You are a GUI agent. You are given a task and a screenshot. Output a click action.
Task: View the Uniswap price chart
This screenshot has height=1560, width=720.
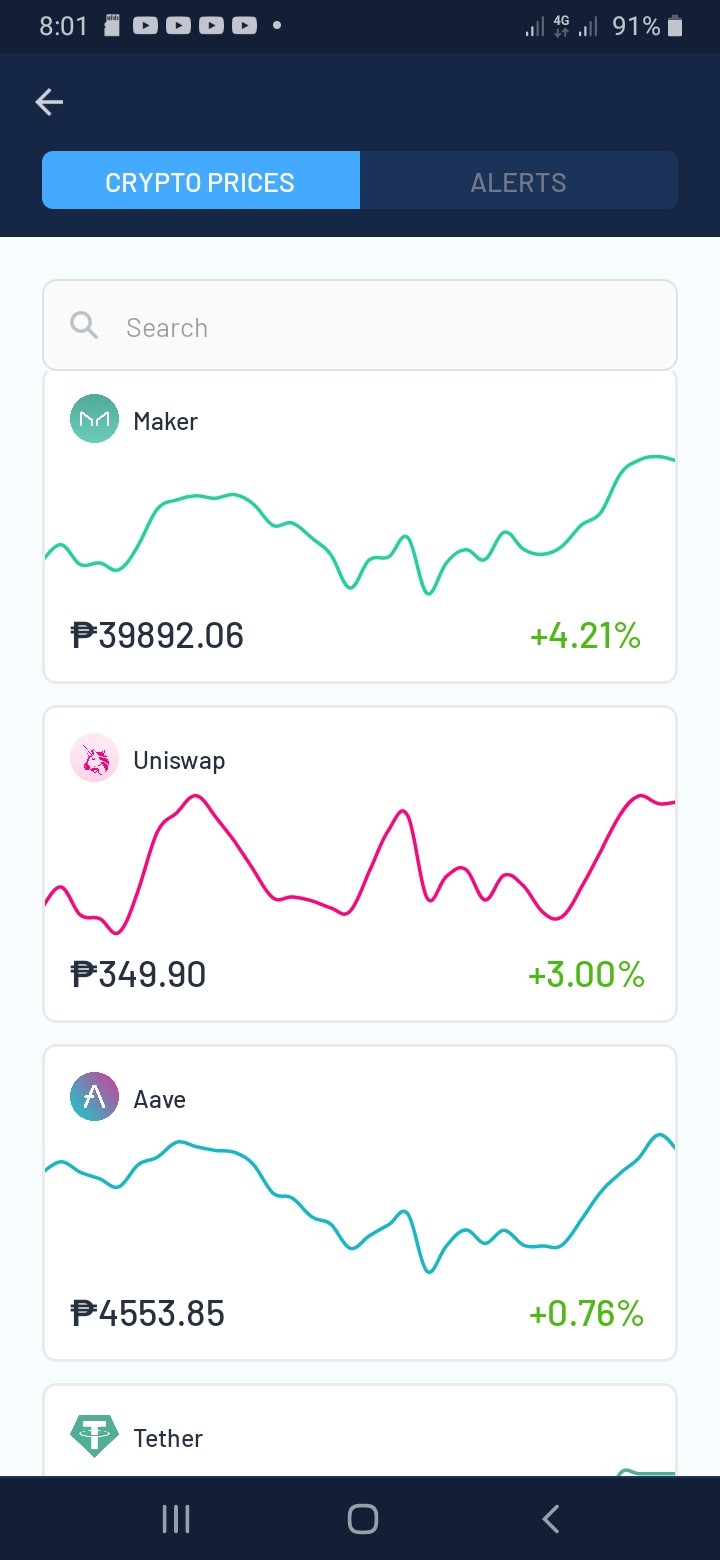click(360, 865)
